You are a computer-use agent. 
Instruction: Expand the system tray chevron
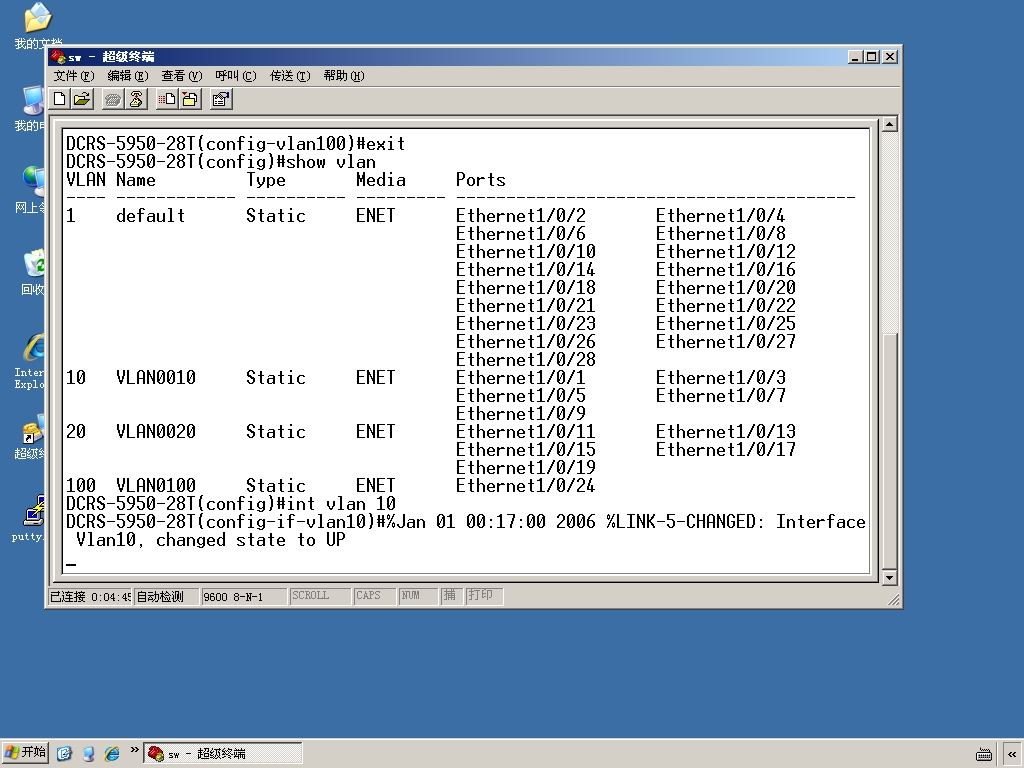click(x=1011, y=754)
